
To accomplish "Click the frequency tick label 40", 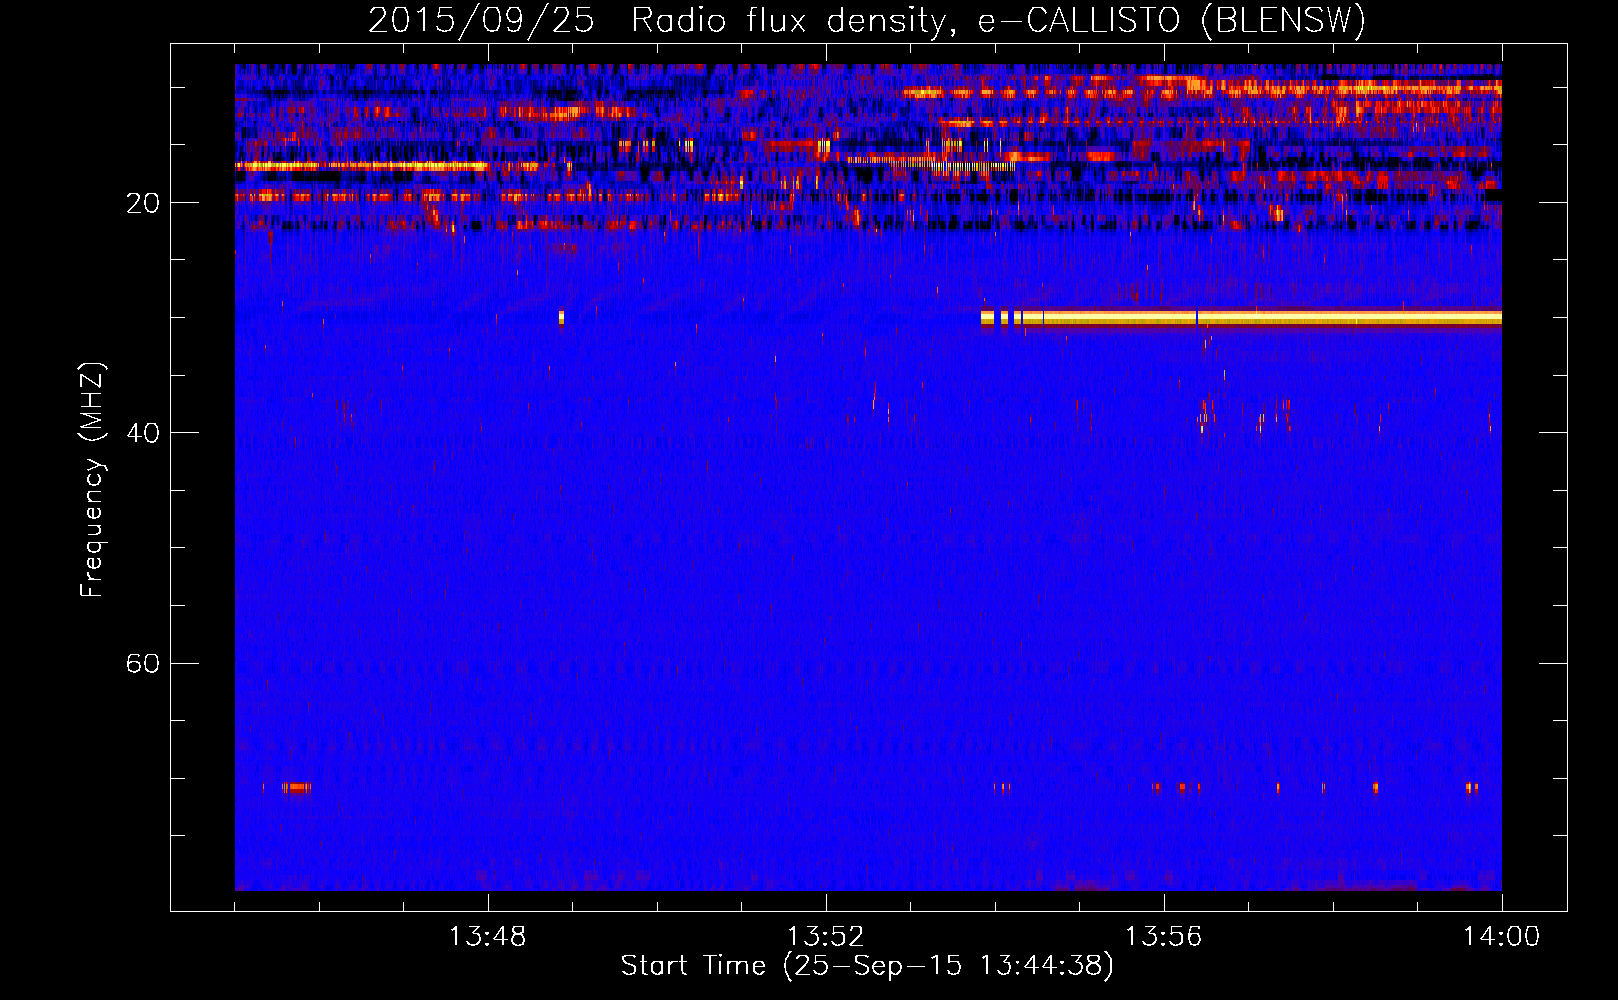I will click(143, 433).
